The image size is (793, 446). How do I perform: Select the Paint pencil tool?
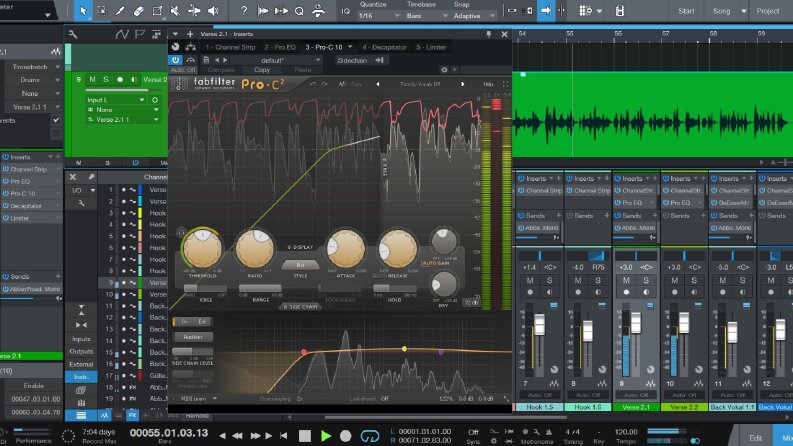120,11
